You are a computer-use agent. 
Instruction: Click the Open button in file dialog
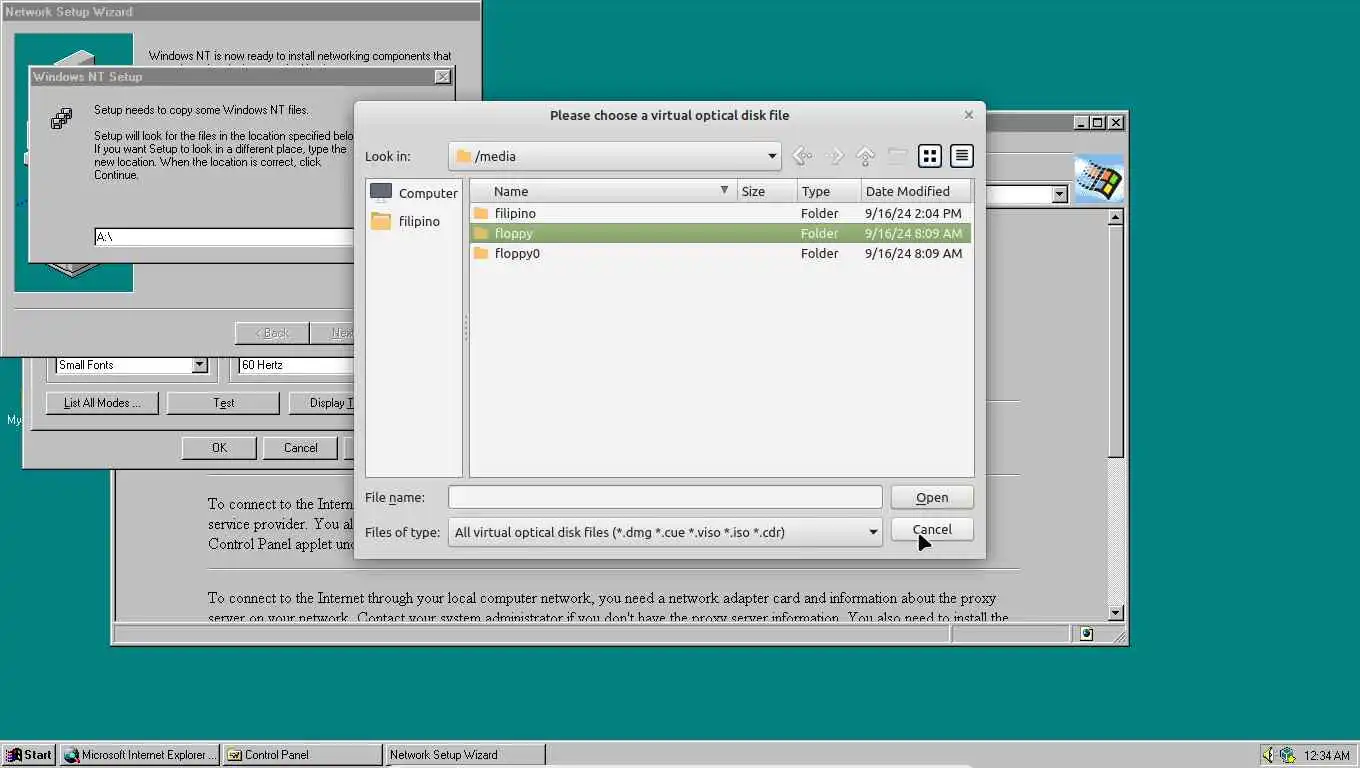coord(932,497)
